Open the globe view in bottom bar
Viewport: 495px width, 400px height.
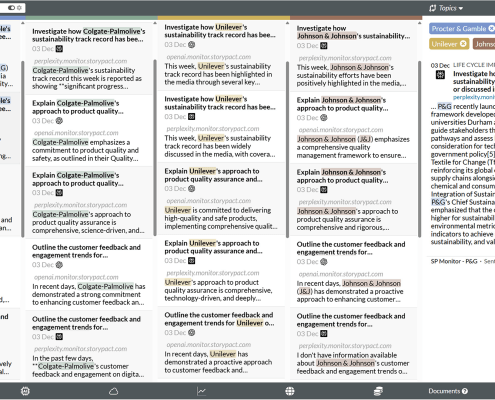[290, 391]
